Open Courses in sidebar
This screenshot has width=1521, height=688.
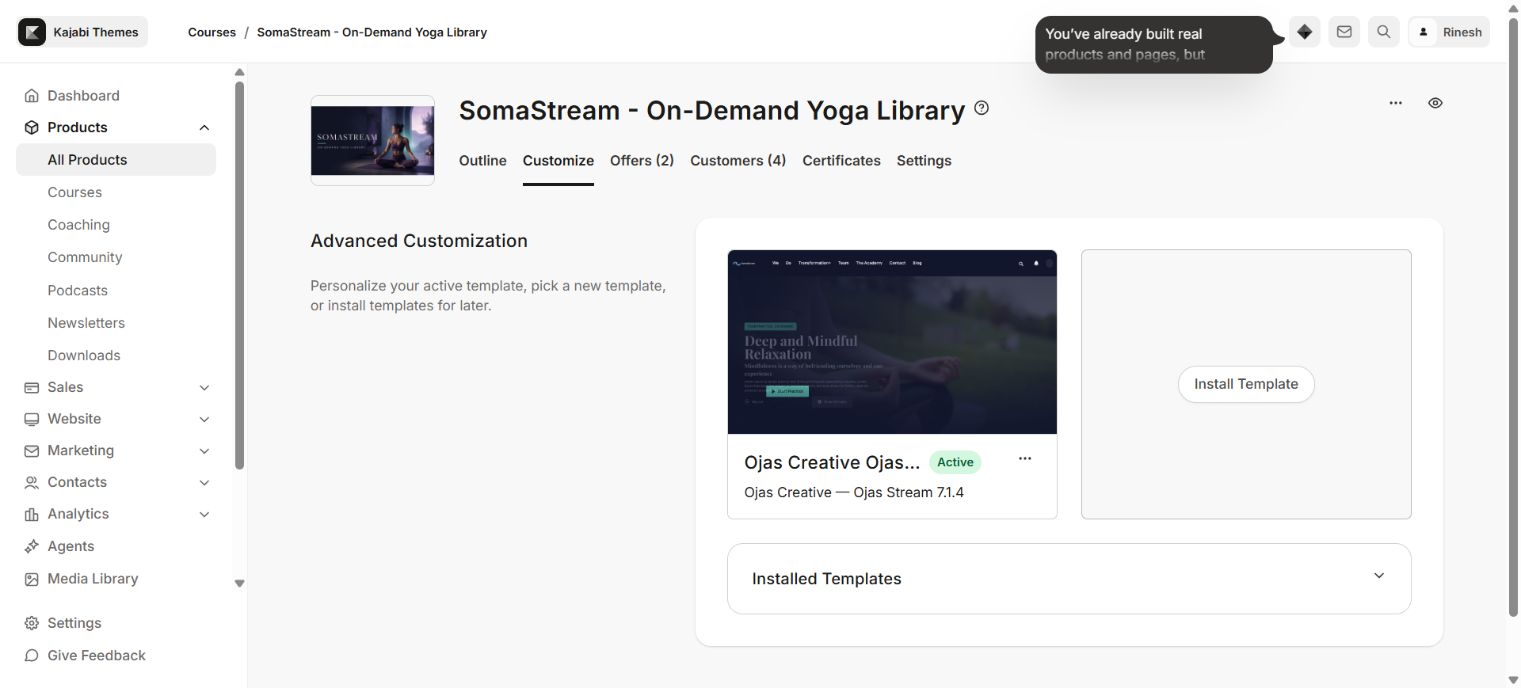pos(75,192)
